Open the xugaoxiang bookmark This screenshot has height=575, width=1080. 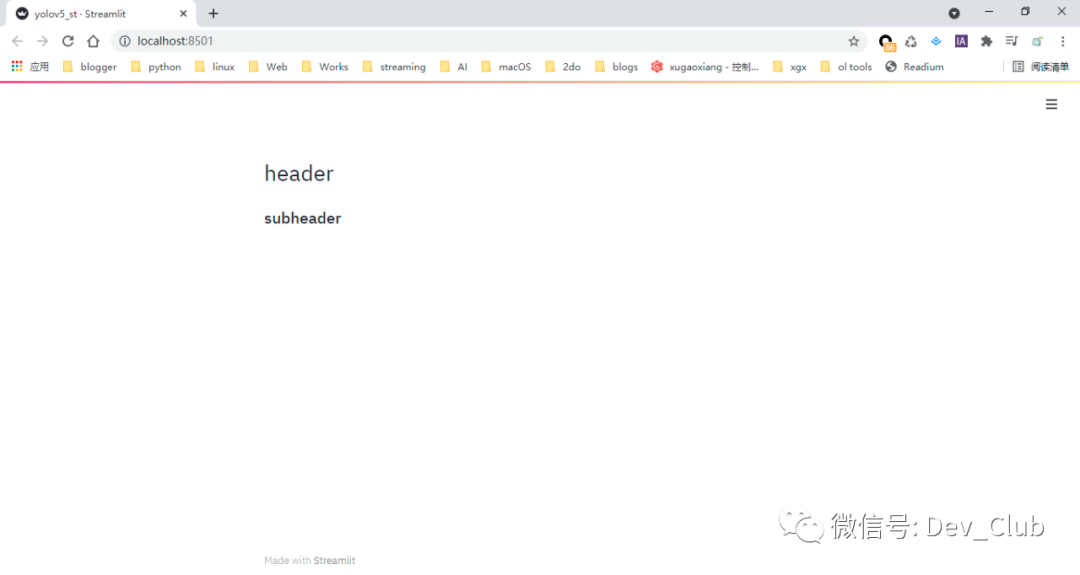click(705, 67)
